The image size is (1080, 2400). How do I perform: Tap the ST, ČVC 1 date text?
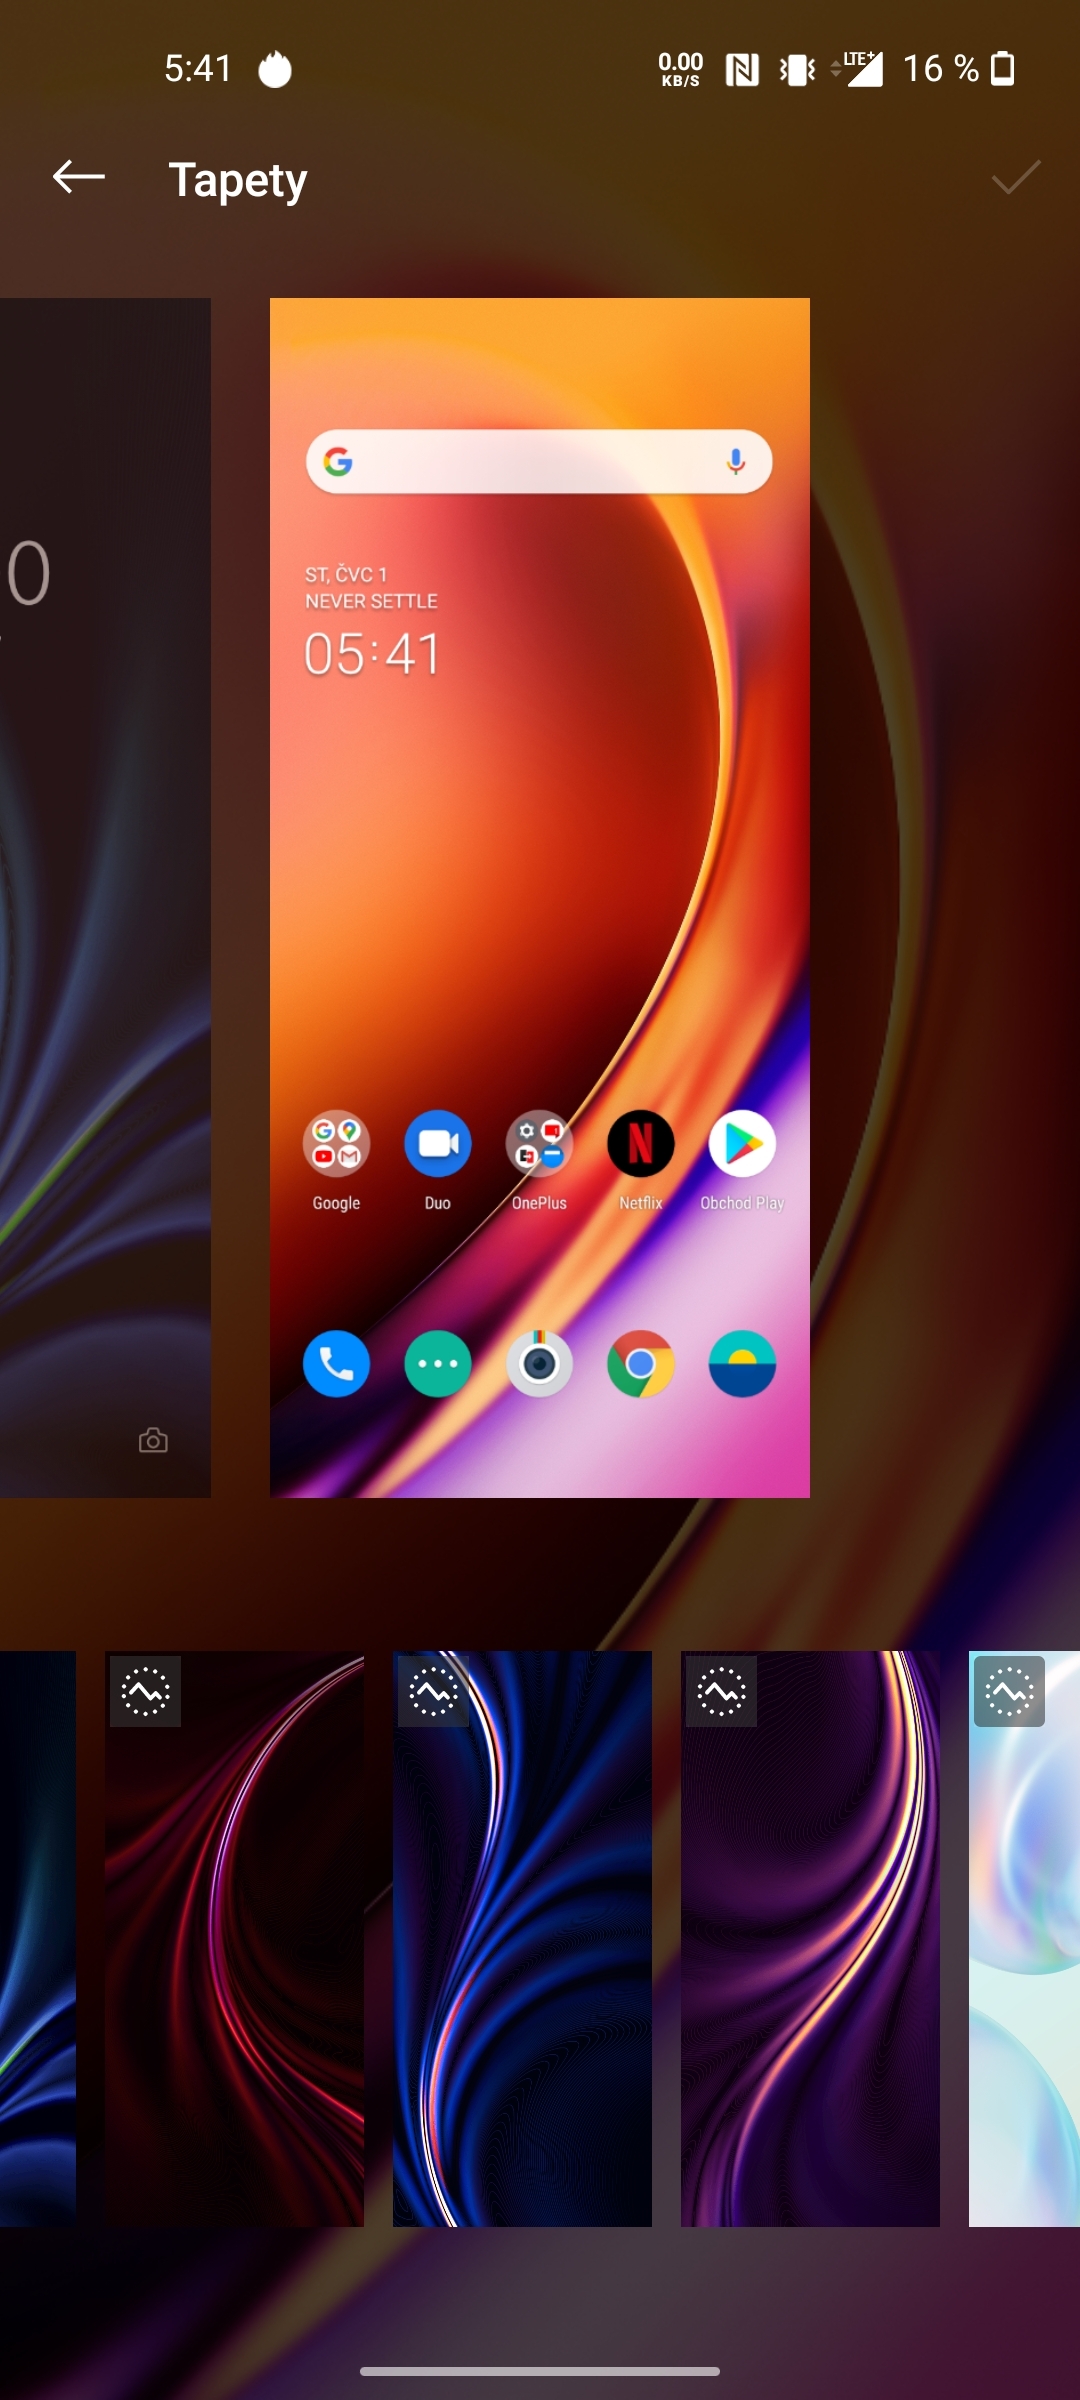[x=346, y=574]
